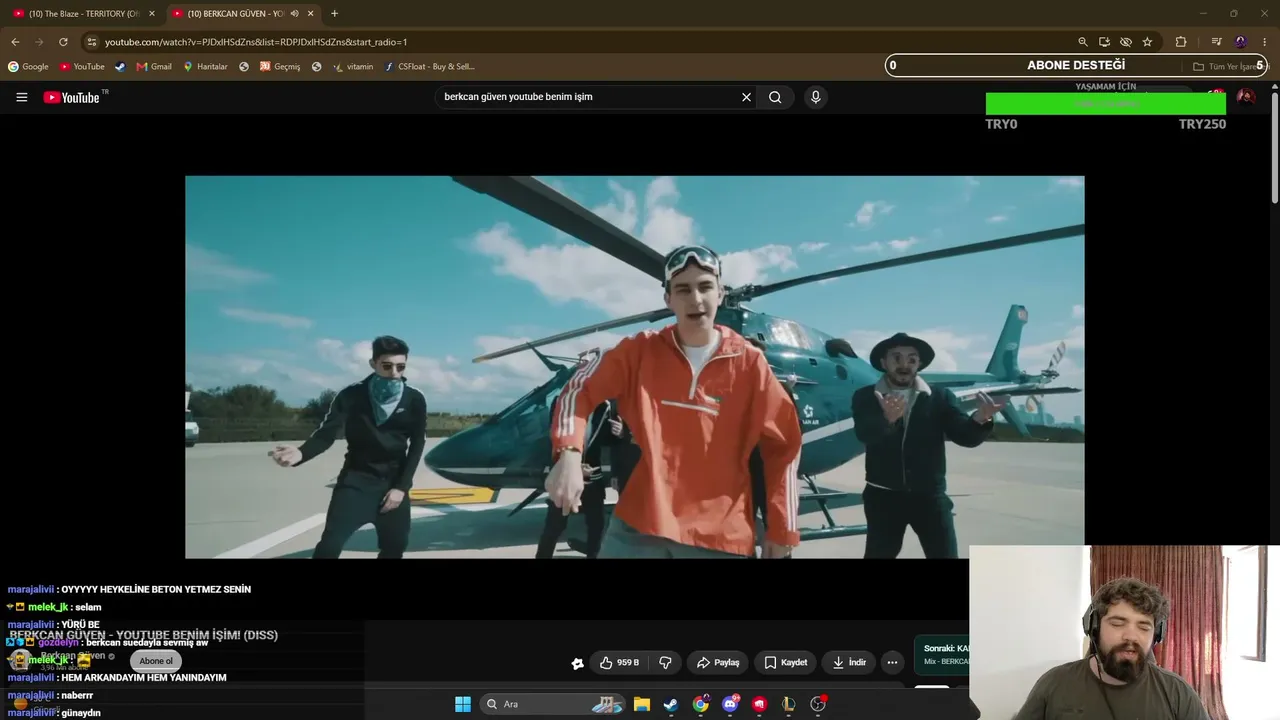Go to the YouTube home logo
The image size is (1280, 720).
[71, 97]
